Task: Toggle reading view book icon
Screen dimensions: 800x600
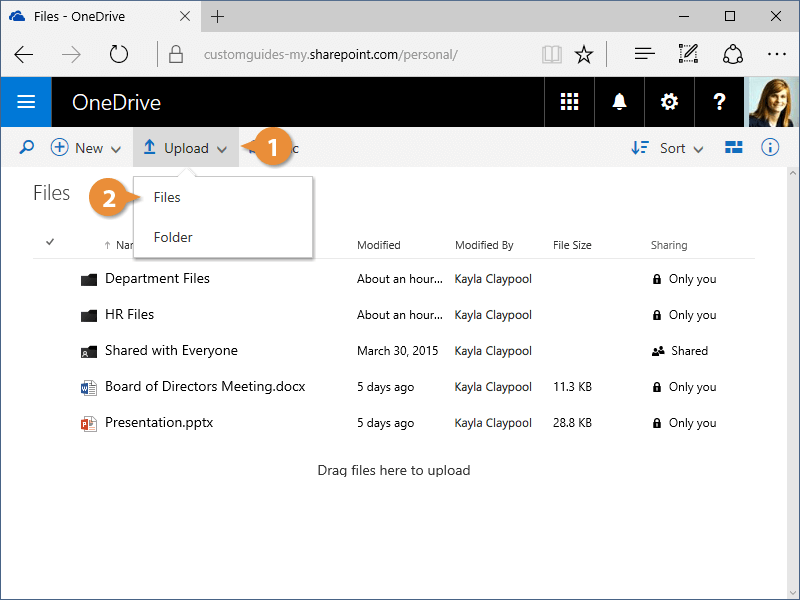Action: [552, 54]
